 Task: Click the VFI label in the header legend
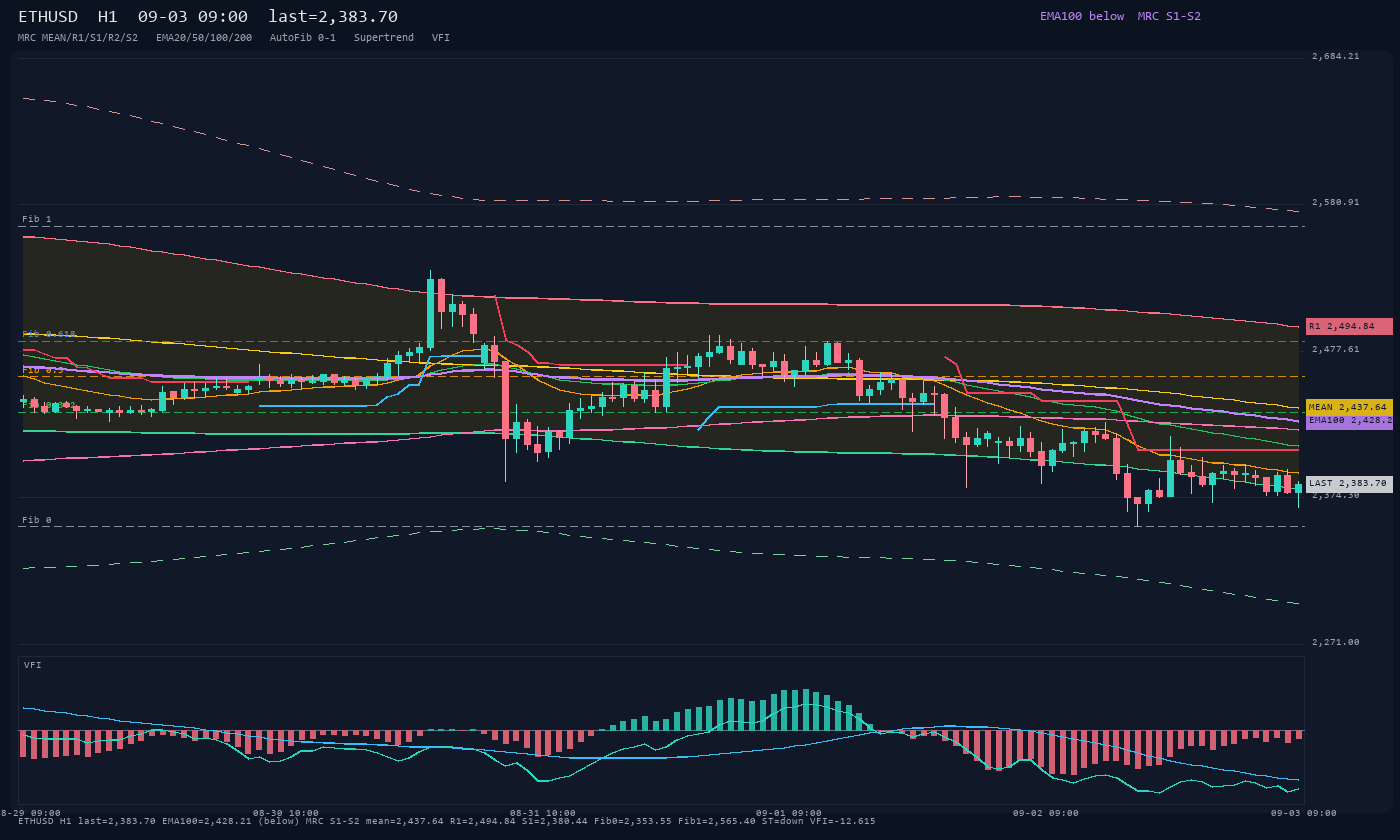tap(441, 37)
